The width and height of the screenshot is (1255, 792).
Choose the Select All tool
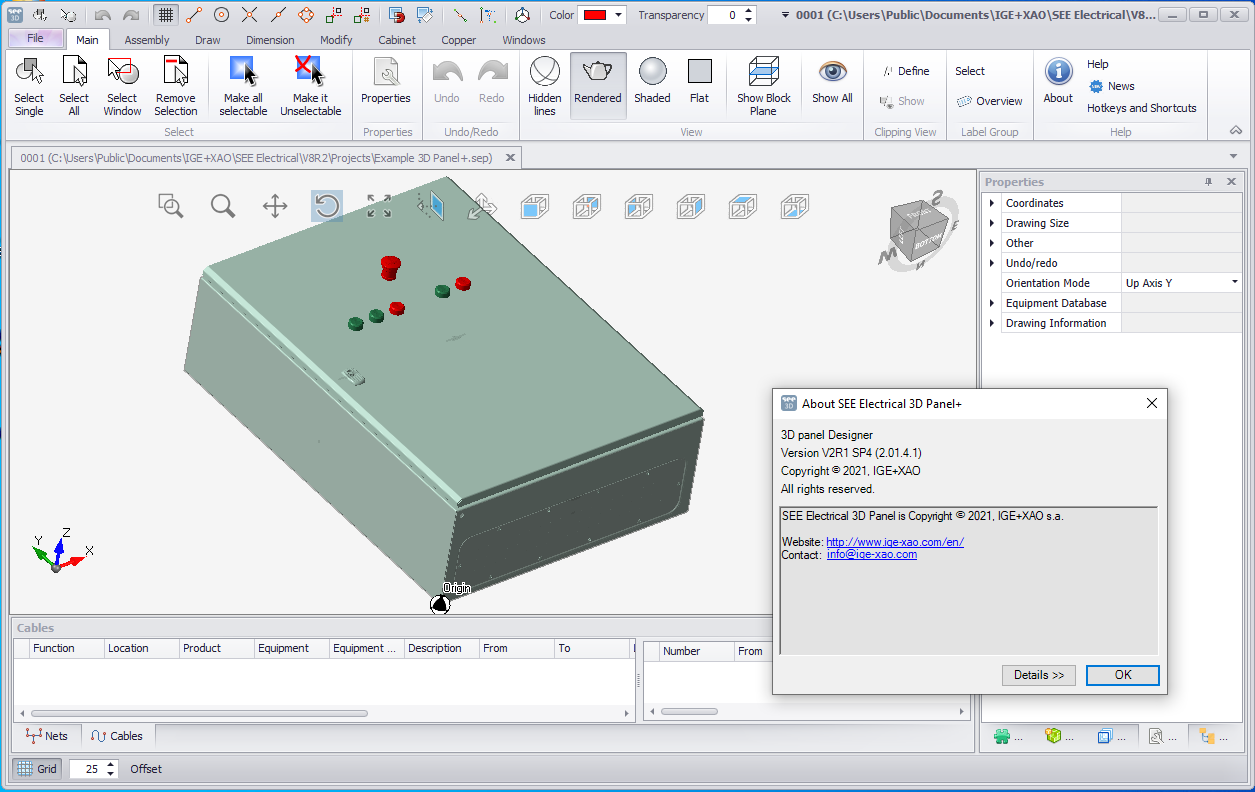click(74, 87)
